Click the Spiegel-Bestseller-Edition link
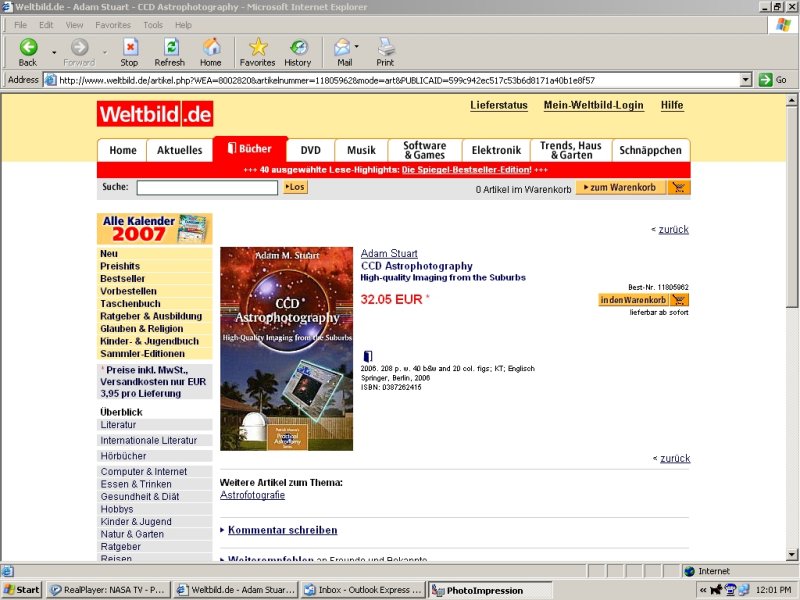The width and height of the screenshot is (800, 600). pyautogui.click(x=466, y=170)
